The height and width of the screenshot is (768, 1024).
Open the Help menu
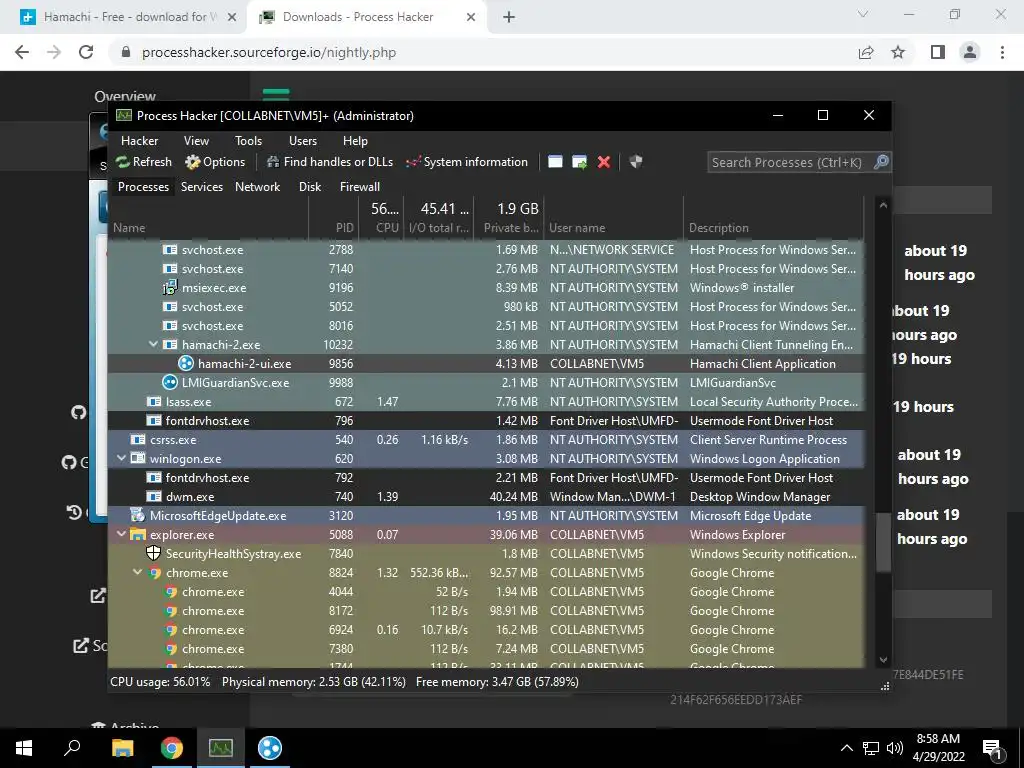point(355,140)
